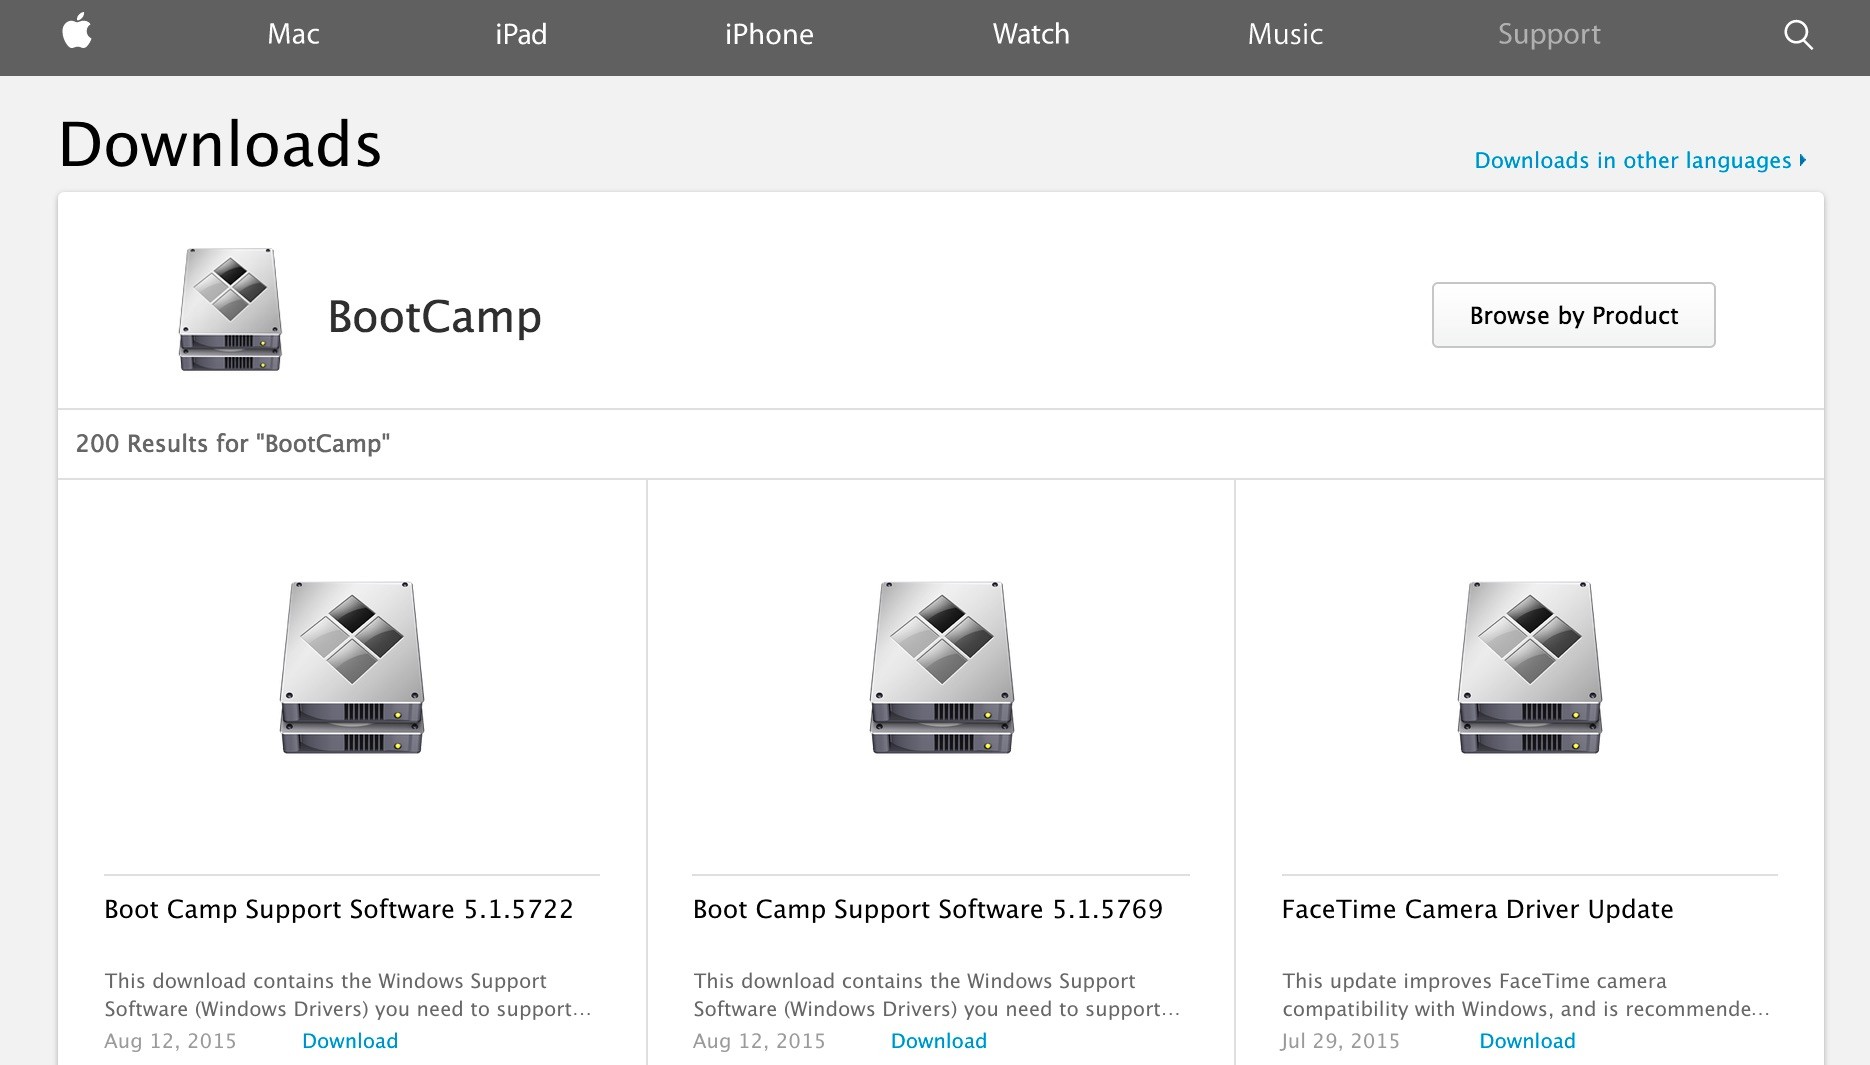Open Boot Camp Support Software 5.1.5722 title

pyautogui.click(x=339, y=909)
